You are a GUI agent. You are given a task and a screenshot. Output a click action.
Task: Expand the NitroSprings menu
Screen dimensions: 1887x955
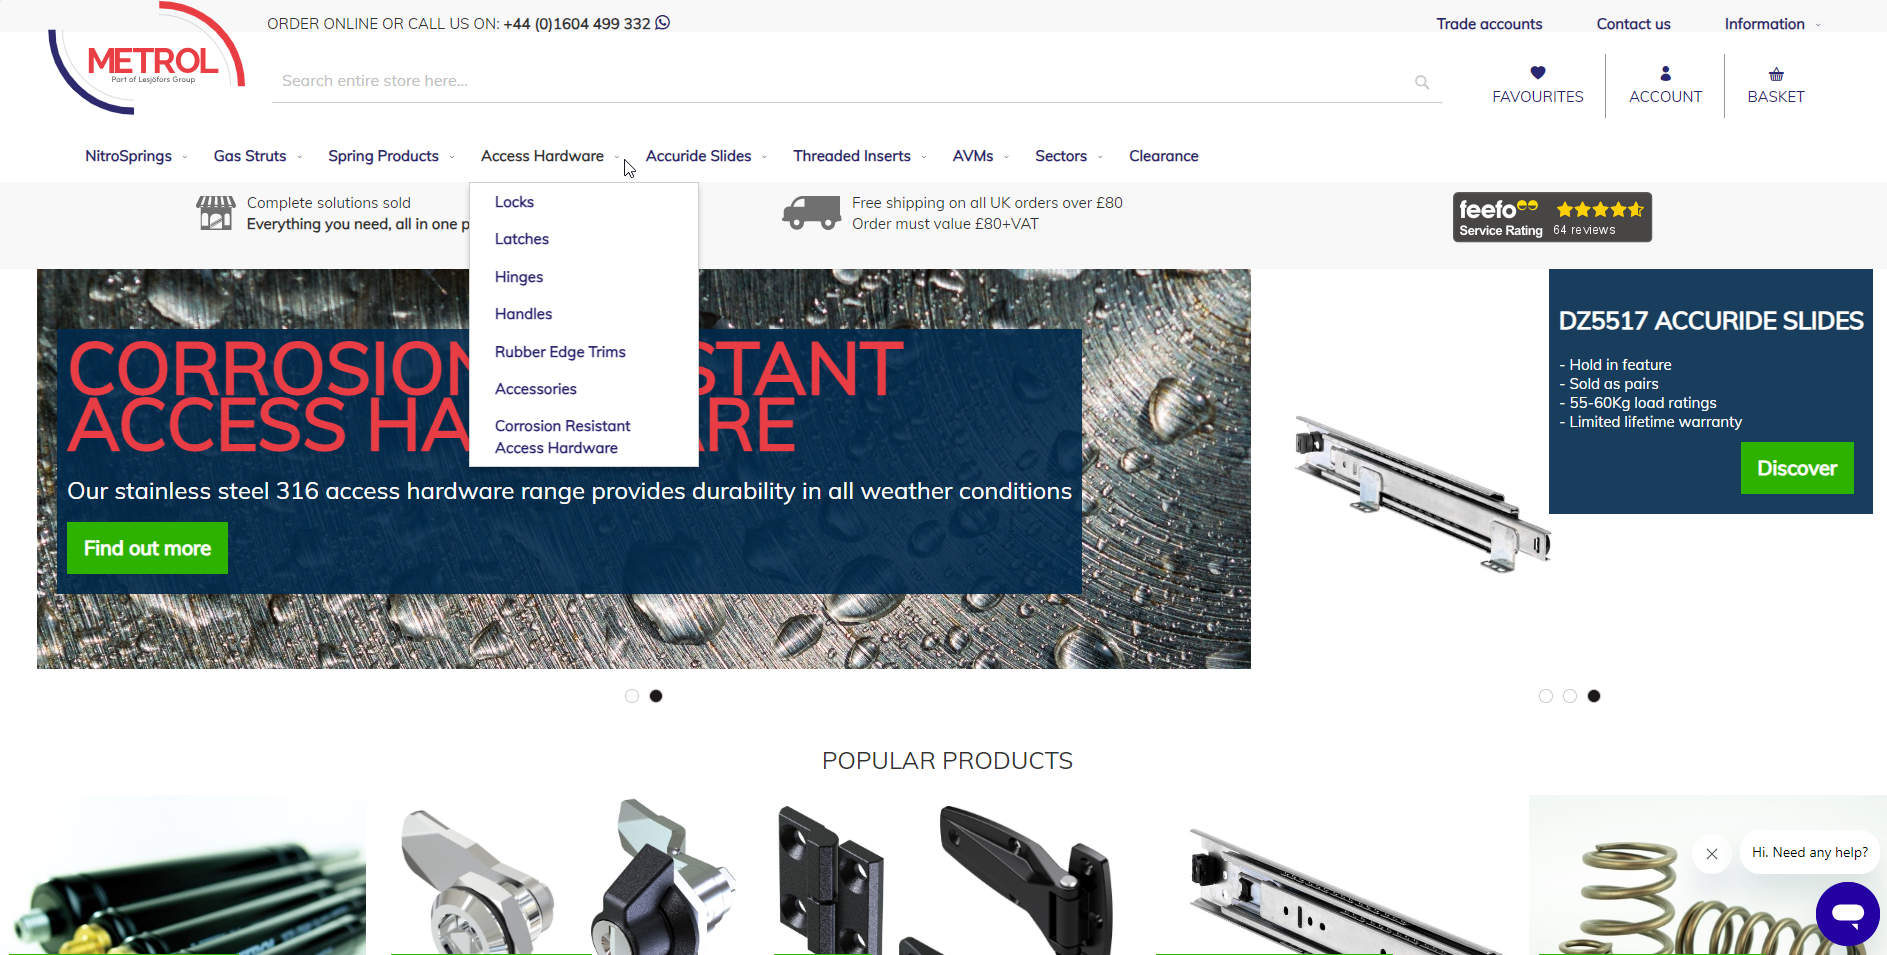[136, 156]
